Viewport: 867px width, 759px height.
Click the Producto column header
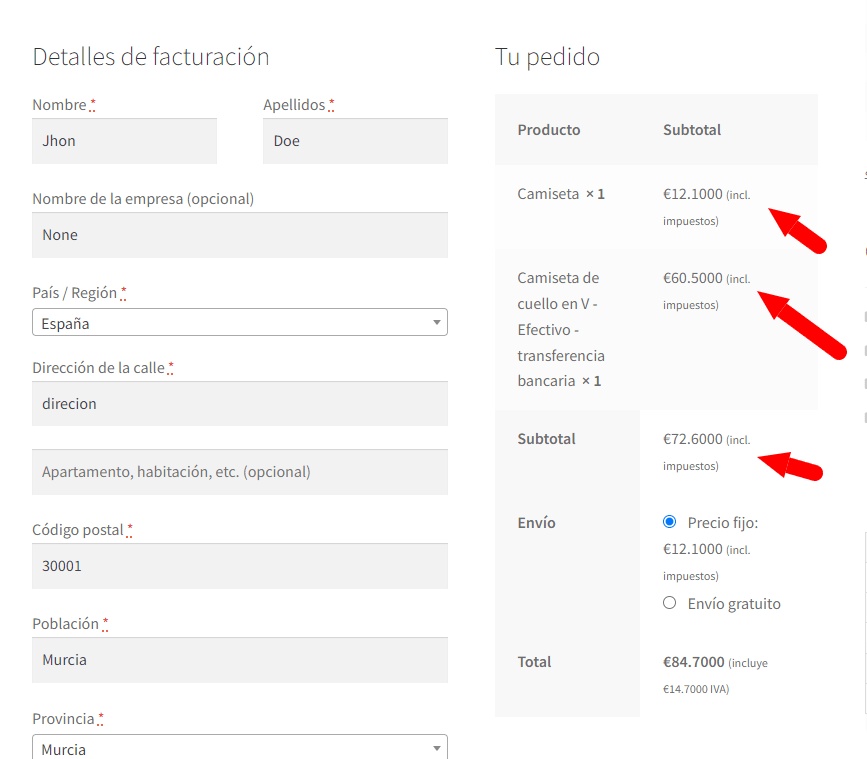coord(549,130)
